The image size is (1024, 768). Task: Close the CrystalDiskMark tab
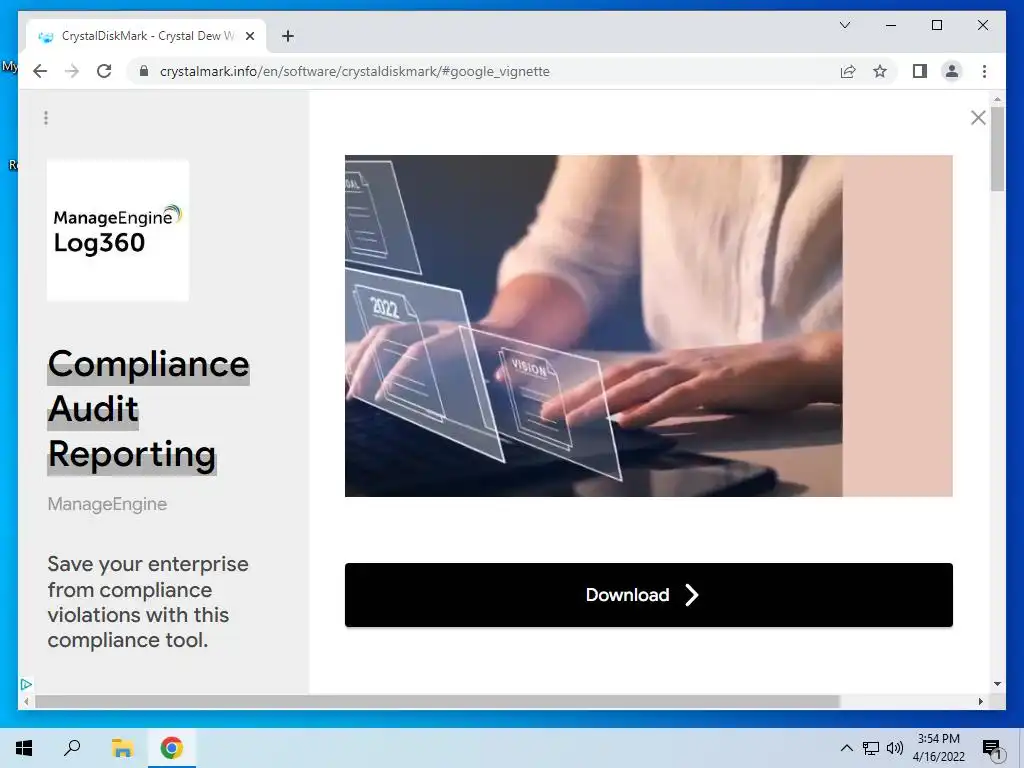coord(249,36)
